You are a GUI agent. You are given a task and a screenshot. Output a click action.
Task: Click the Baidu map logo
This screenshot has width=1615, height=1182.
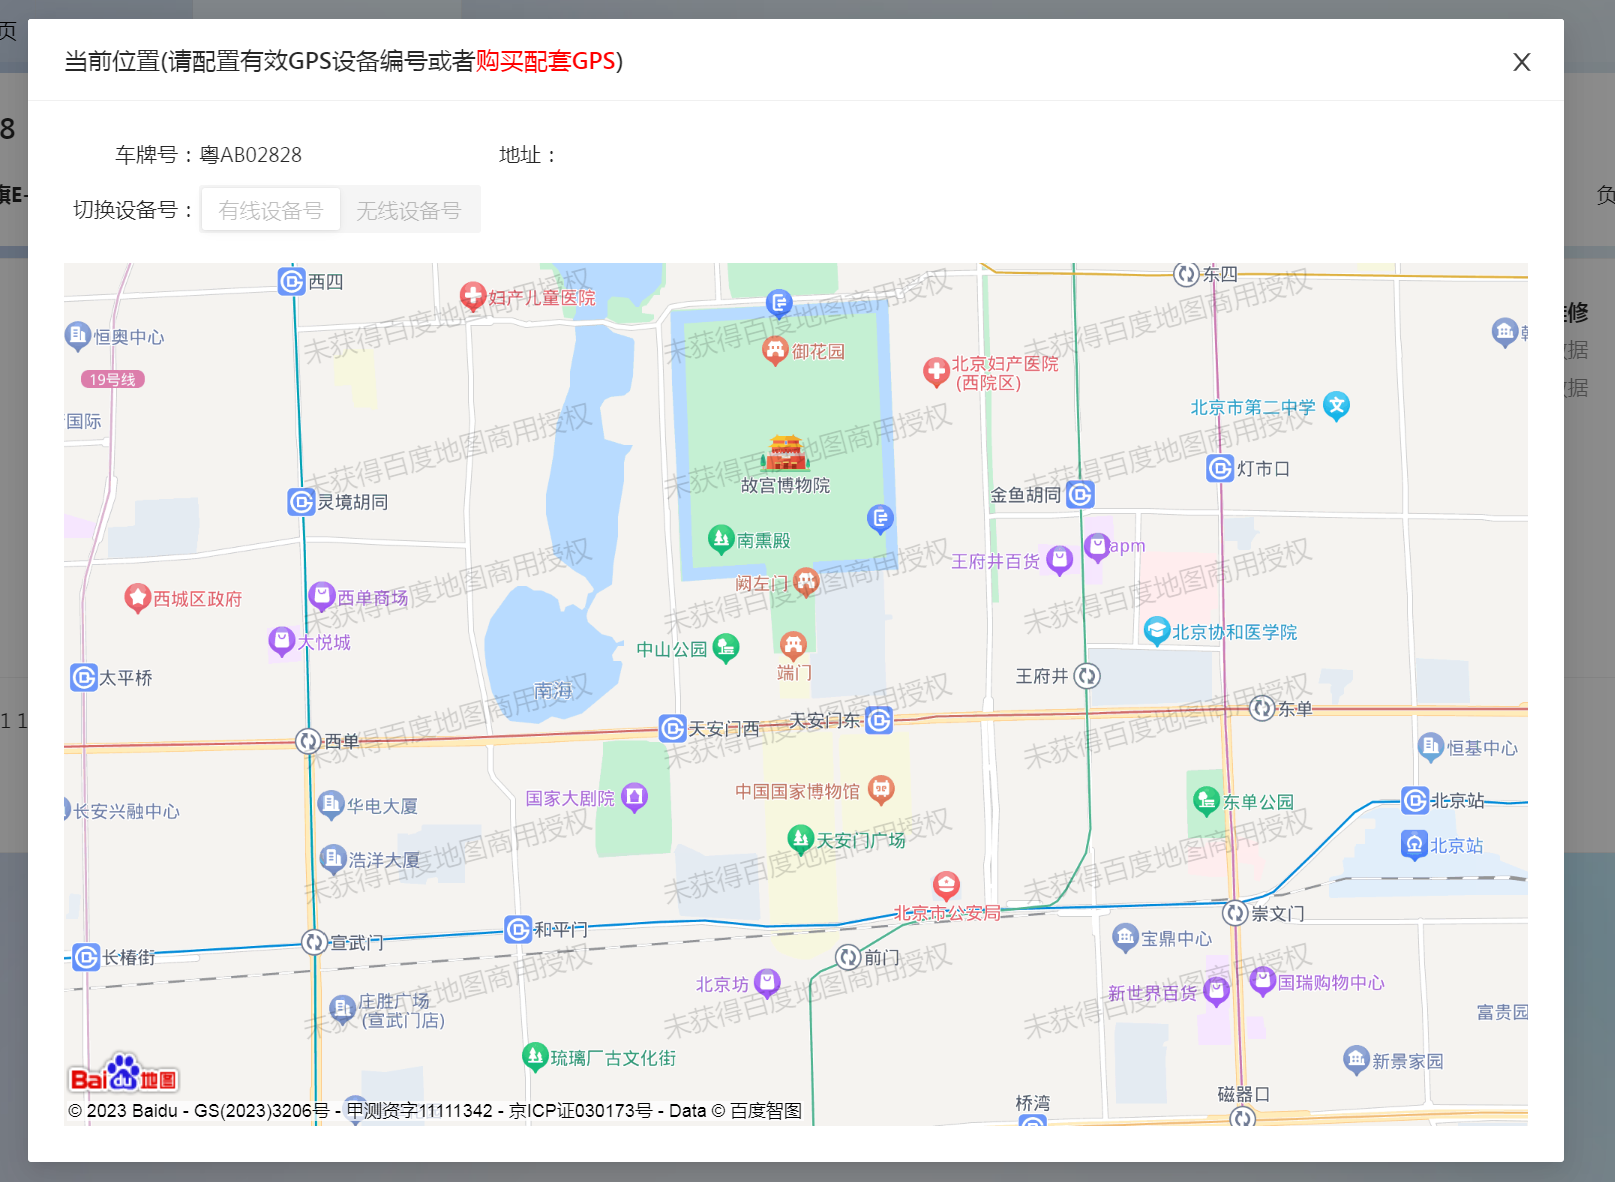pyautogui.click(x=123, y=1074)
